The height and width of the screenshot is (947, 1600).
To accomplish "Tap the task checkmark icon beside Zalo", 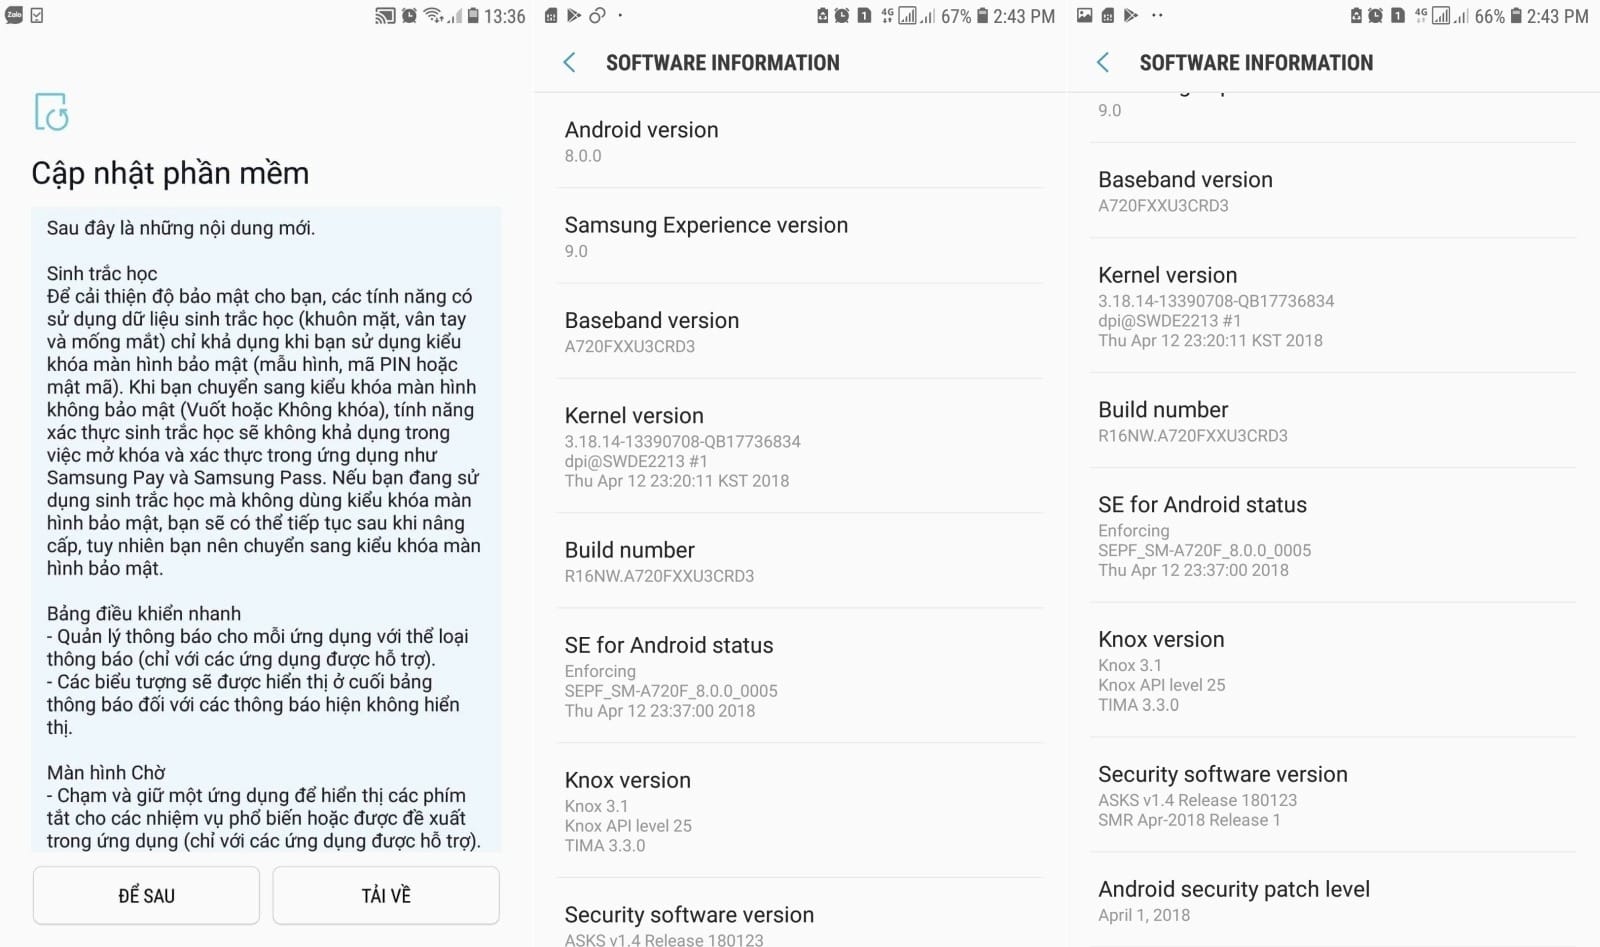I will (x=37, y=15).
